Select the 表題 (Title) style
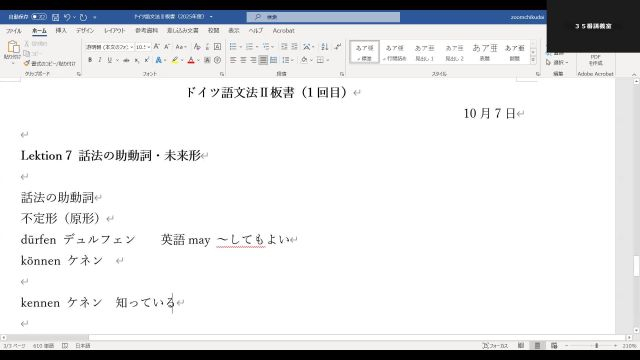The image size is (640, 360). tap(484, 52)
